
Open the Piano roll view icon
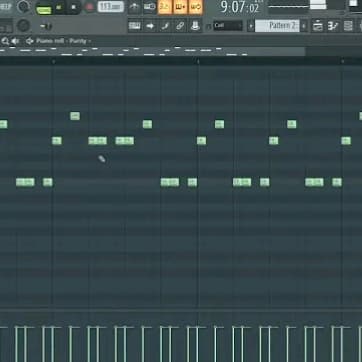[333, 26]
